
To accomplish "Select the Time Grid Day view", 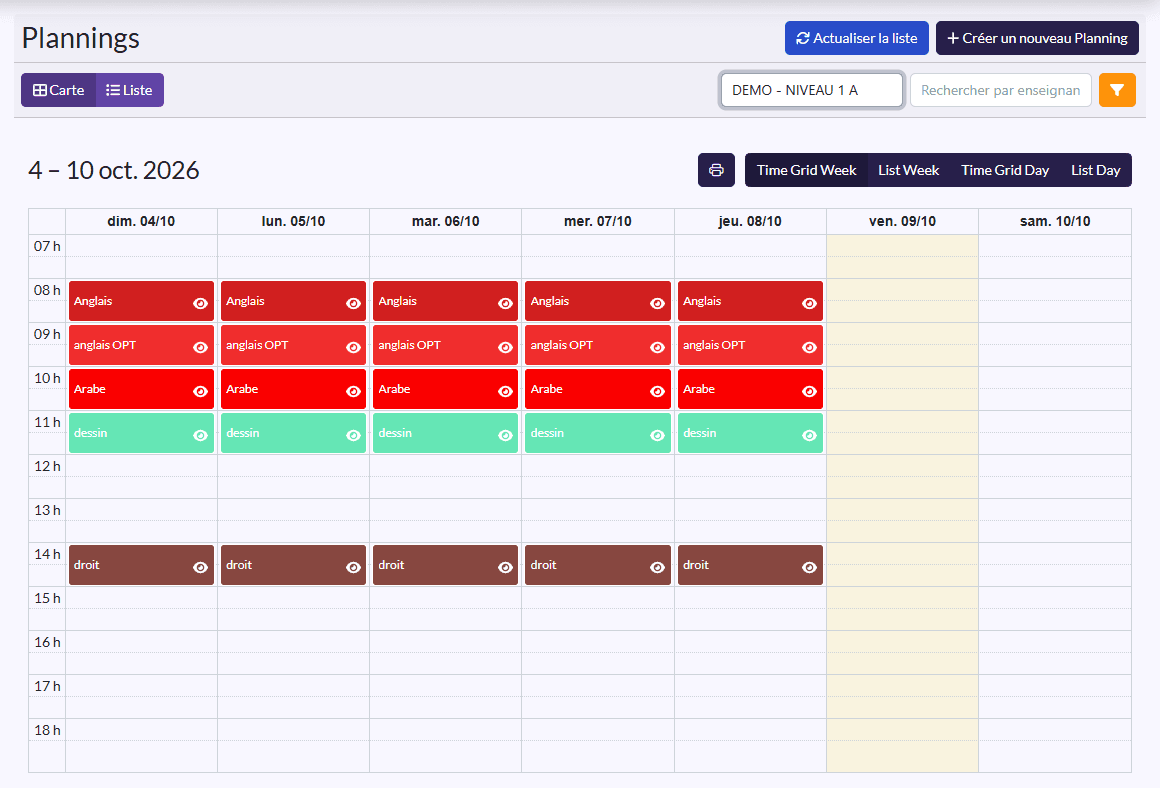I will tap(1005, 170).
